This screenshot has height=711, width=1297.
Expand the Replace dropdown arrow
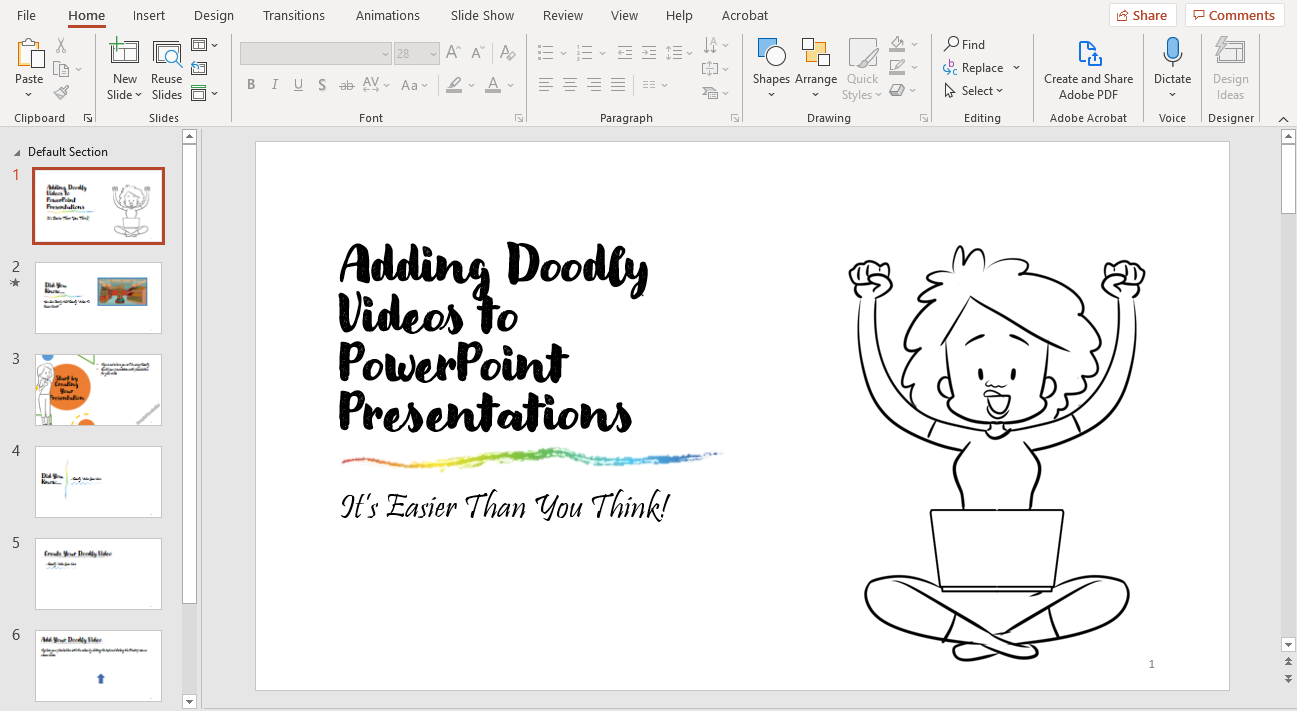pyautogui.click(x=1016, y=68)
